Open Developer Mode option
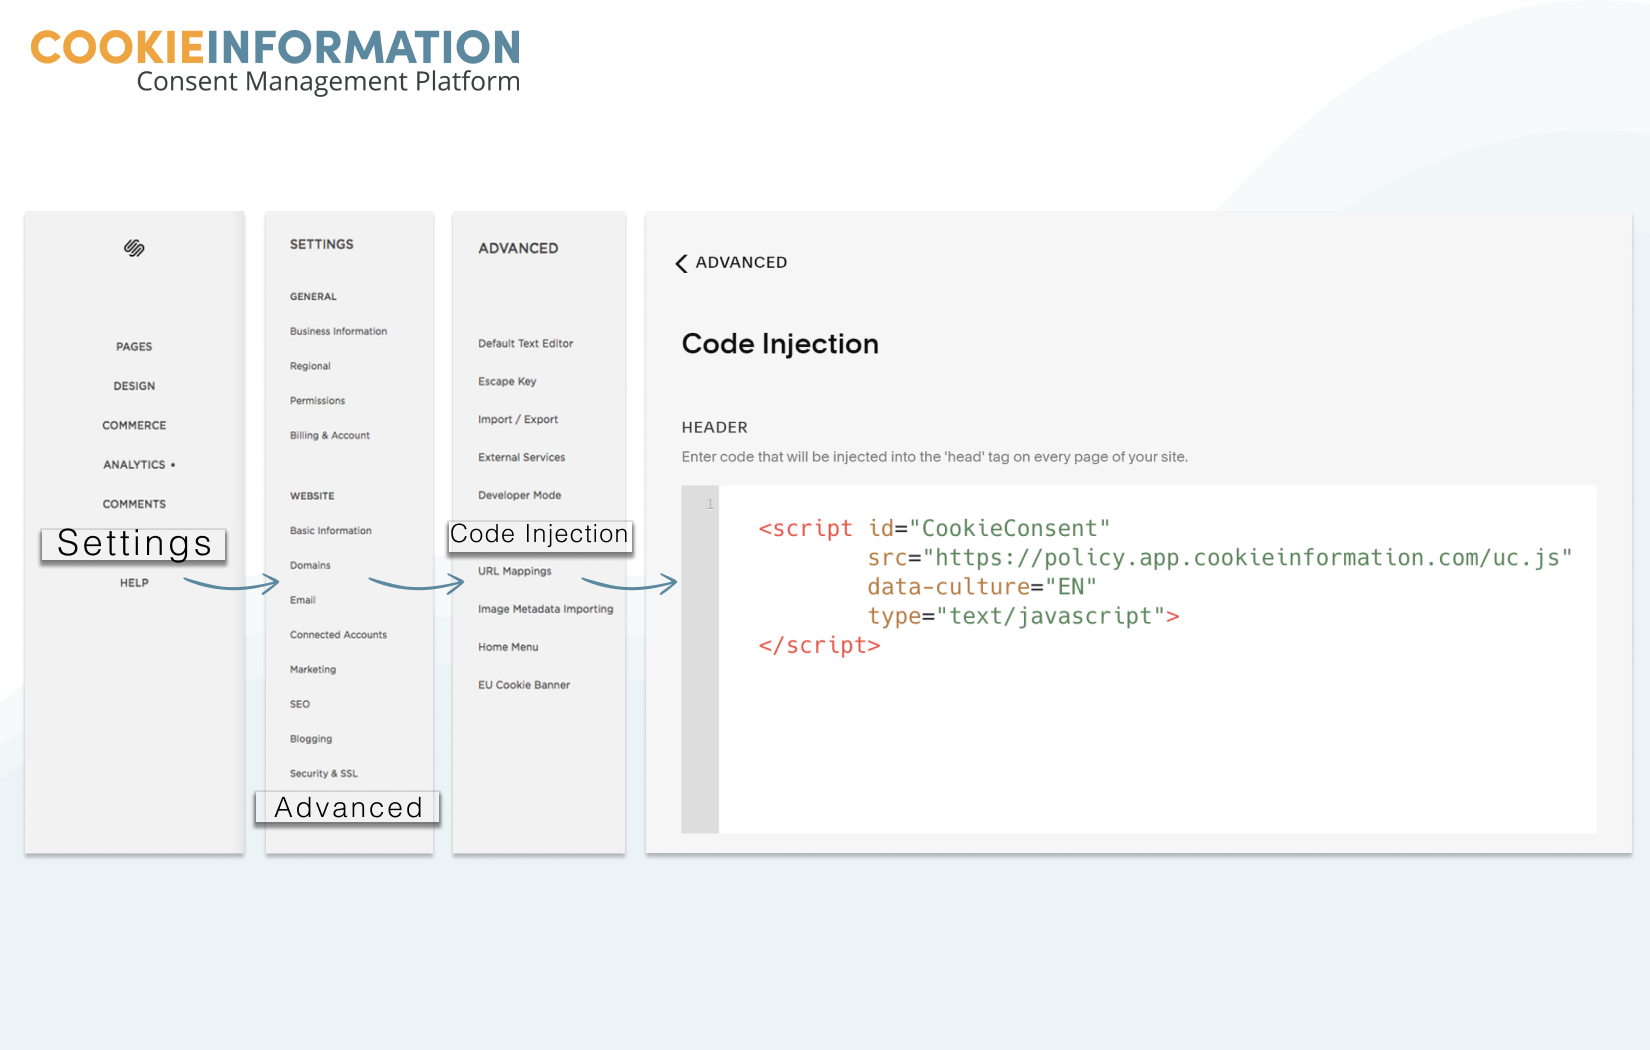 tap(519, 495)
